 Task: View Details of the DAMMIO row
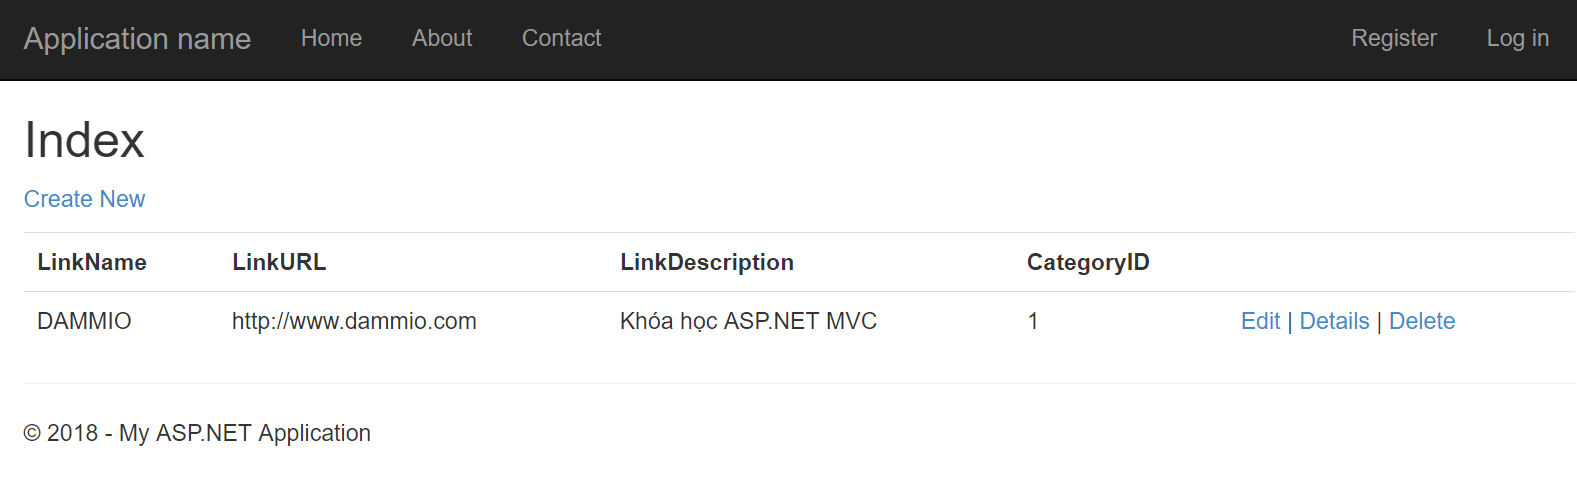pyautogui.click(x=1334, y=321)
